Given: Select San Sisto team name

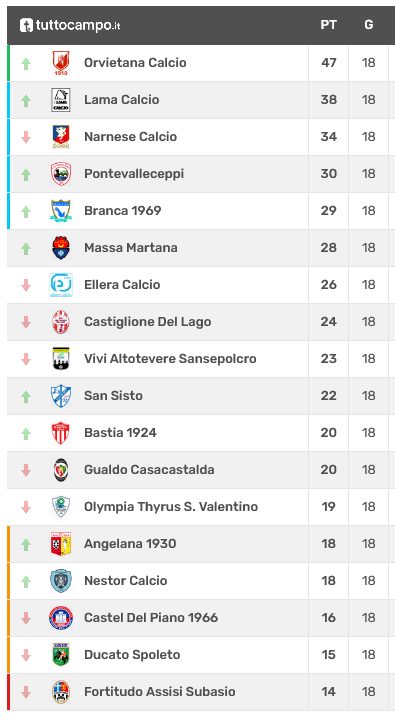Looking at the screenshot, I should 113,396.
